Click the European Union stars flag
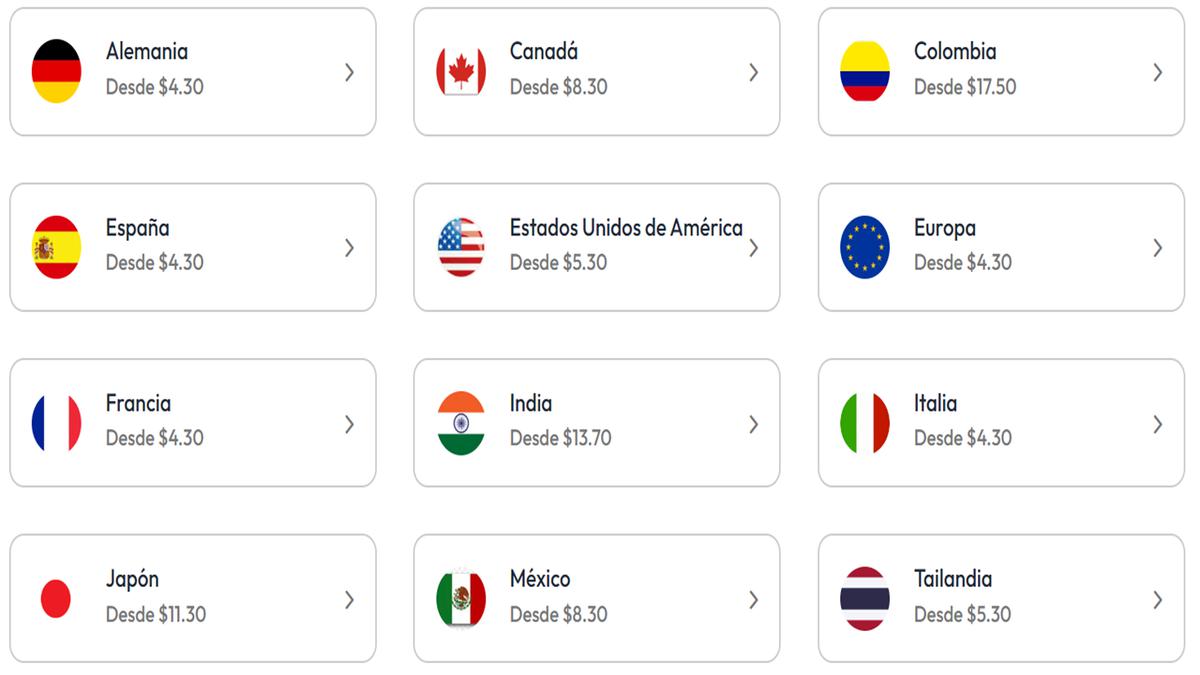This screenshot has height=675, width=1200. (864, 247)
